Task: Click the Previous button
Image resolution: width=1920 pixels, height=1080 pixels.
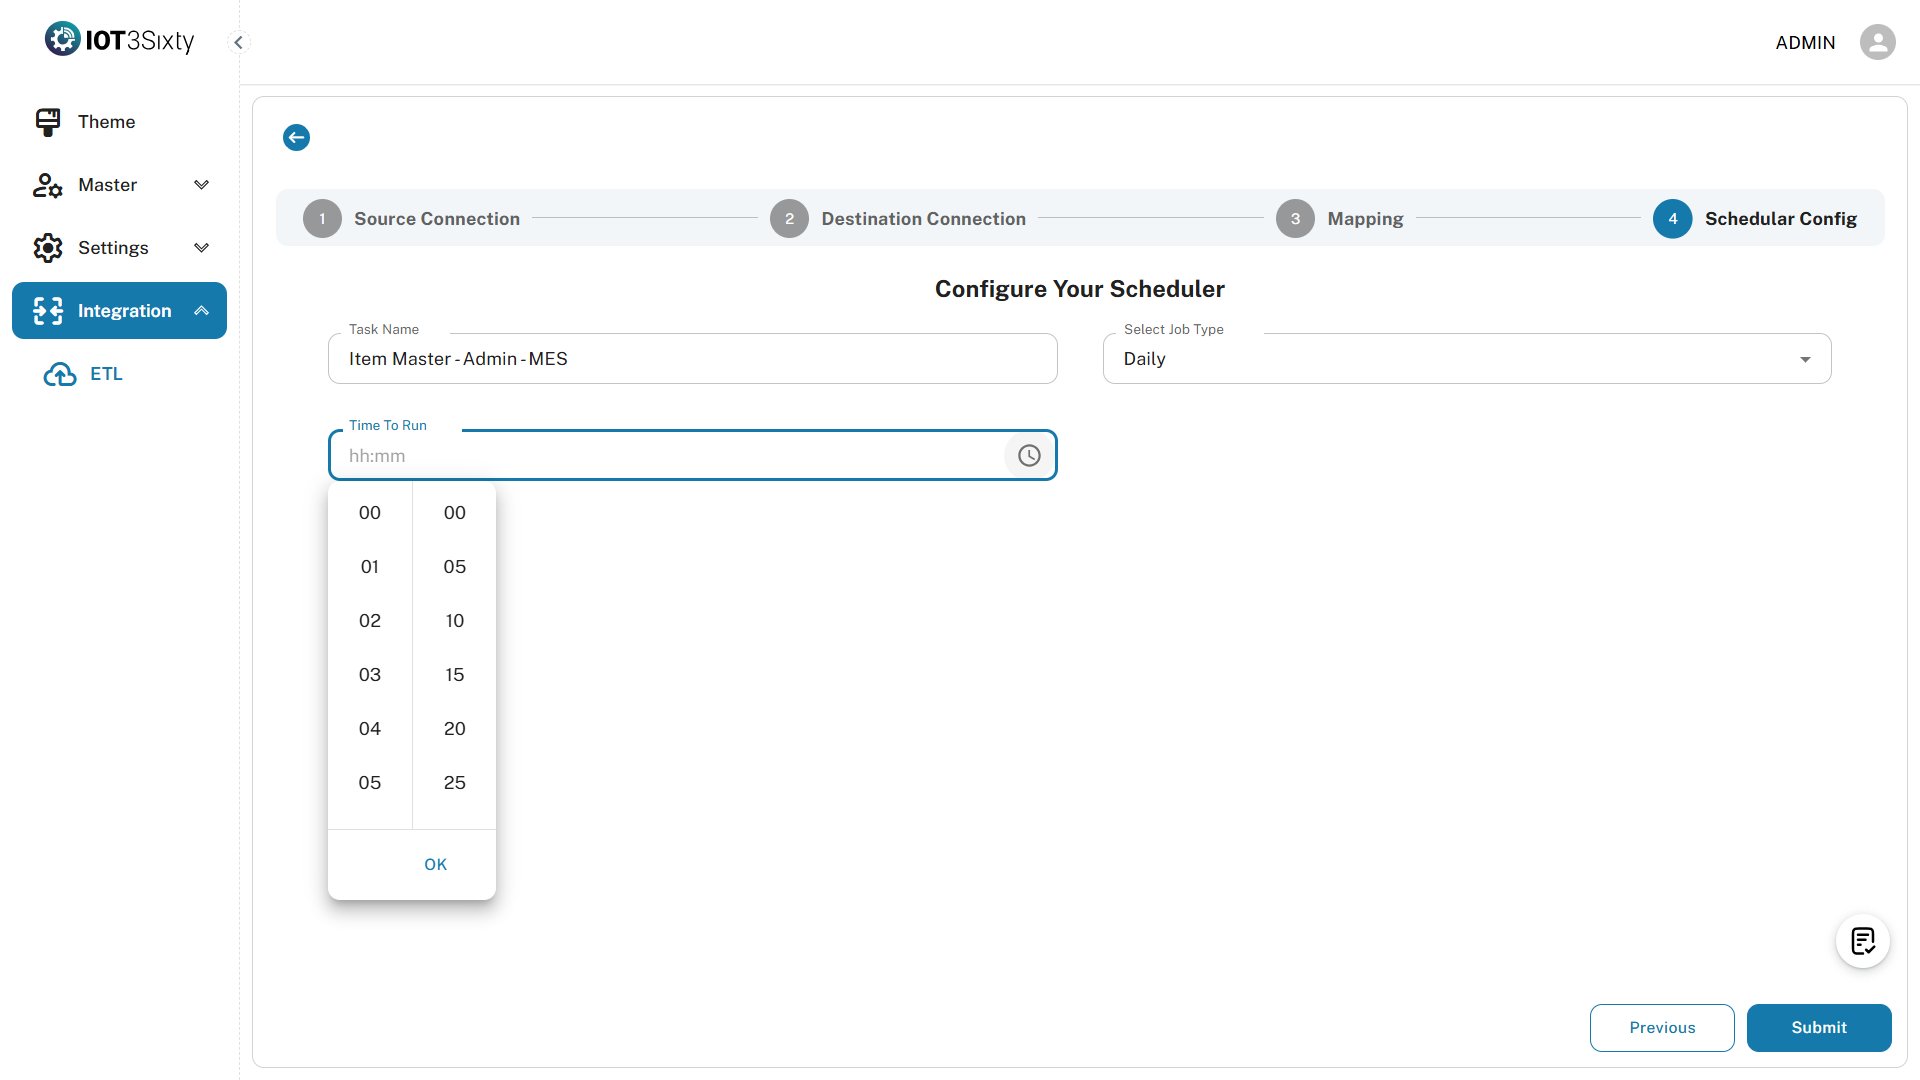Action: tap(1661, 1028)
